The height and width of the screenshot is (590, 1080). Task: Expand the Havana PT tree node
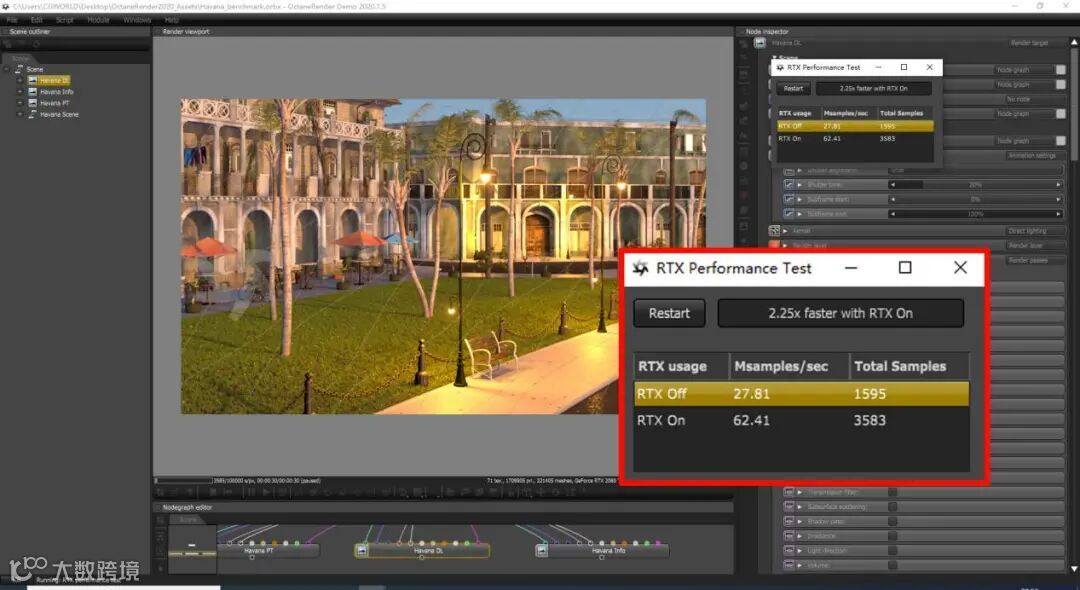pos(20,103)
